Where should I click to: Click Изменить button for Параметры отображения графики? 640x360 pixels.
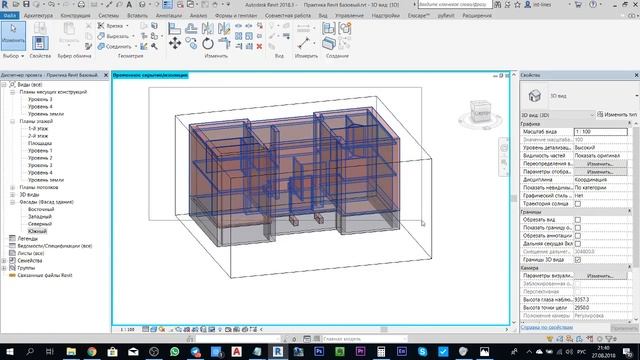pyautogui.click(x=600, y=172)
